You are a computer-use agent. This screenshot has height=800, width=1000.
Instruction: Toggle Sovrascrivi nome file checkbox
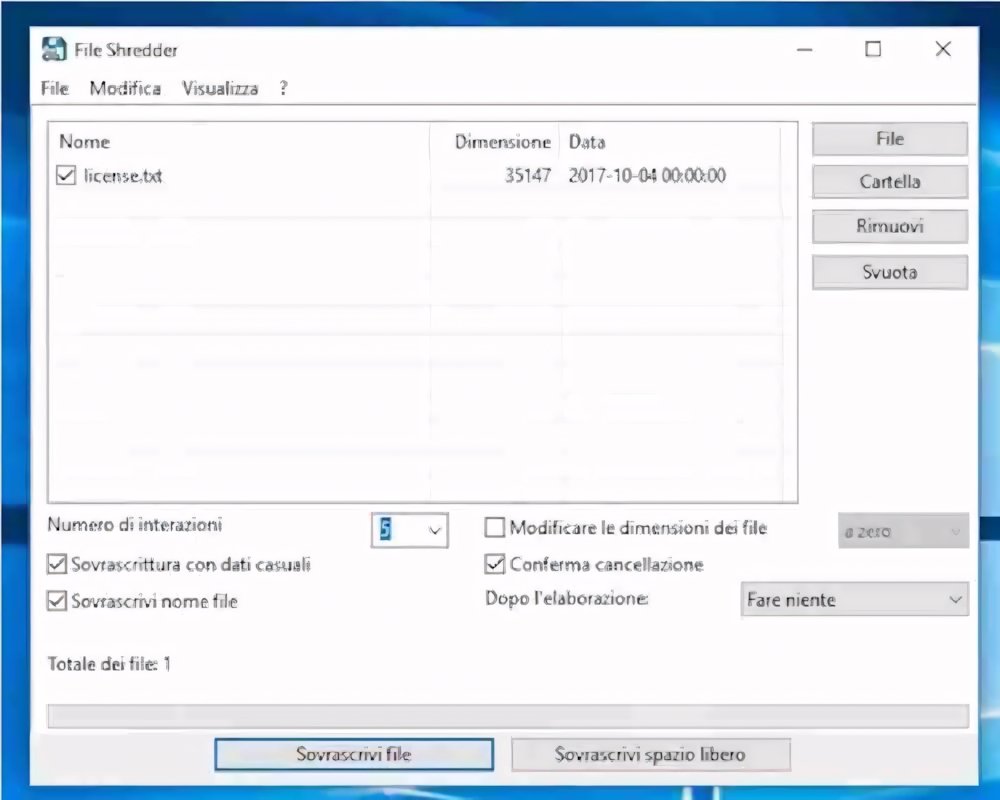tap(57, 601)
